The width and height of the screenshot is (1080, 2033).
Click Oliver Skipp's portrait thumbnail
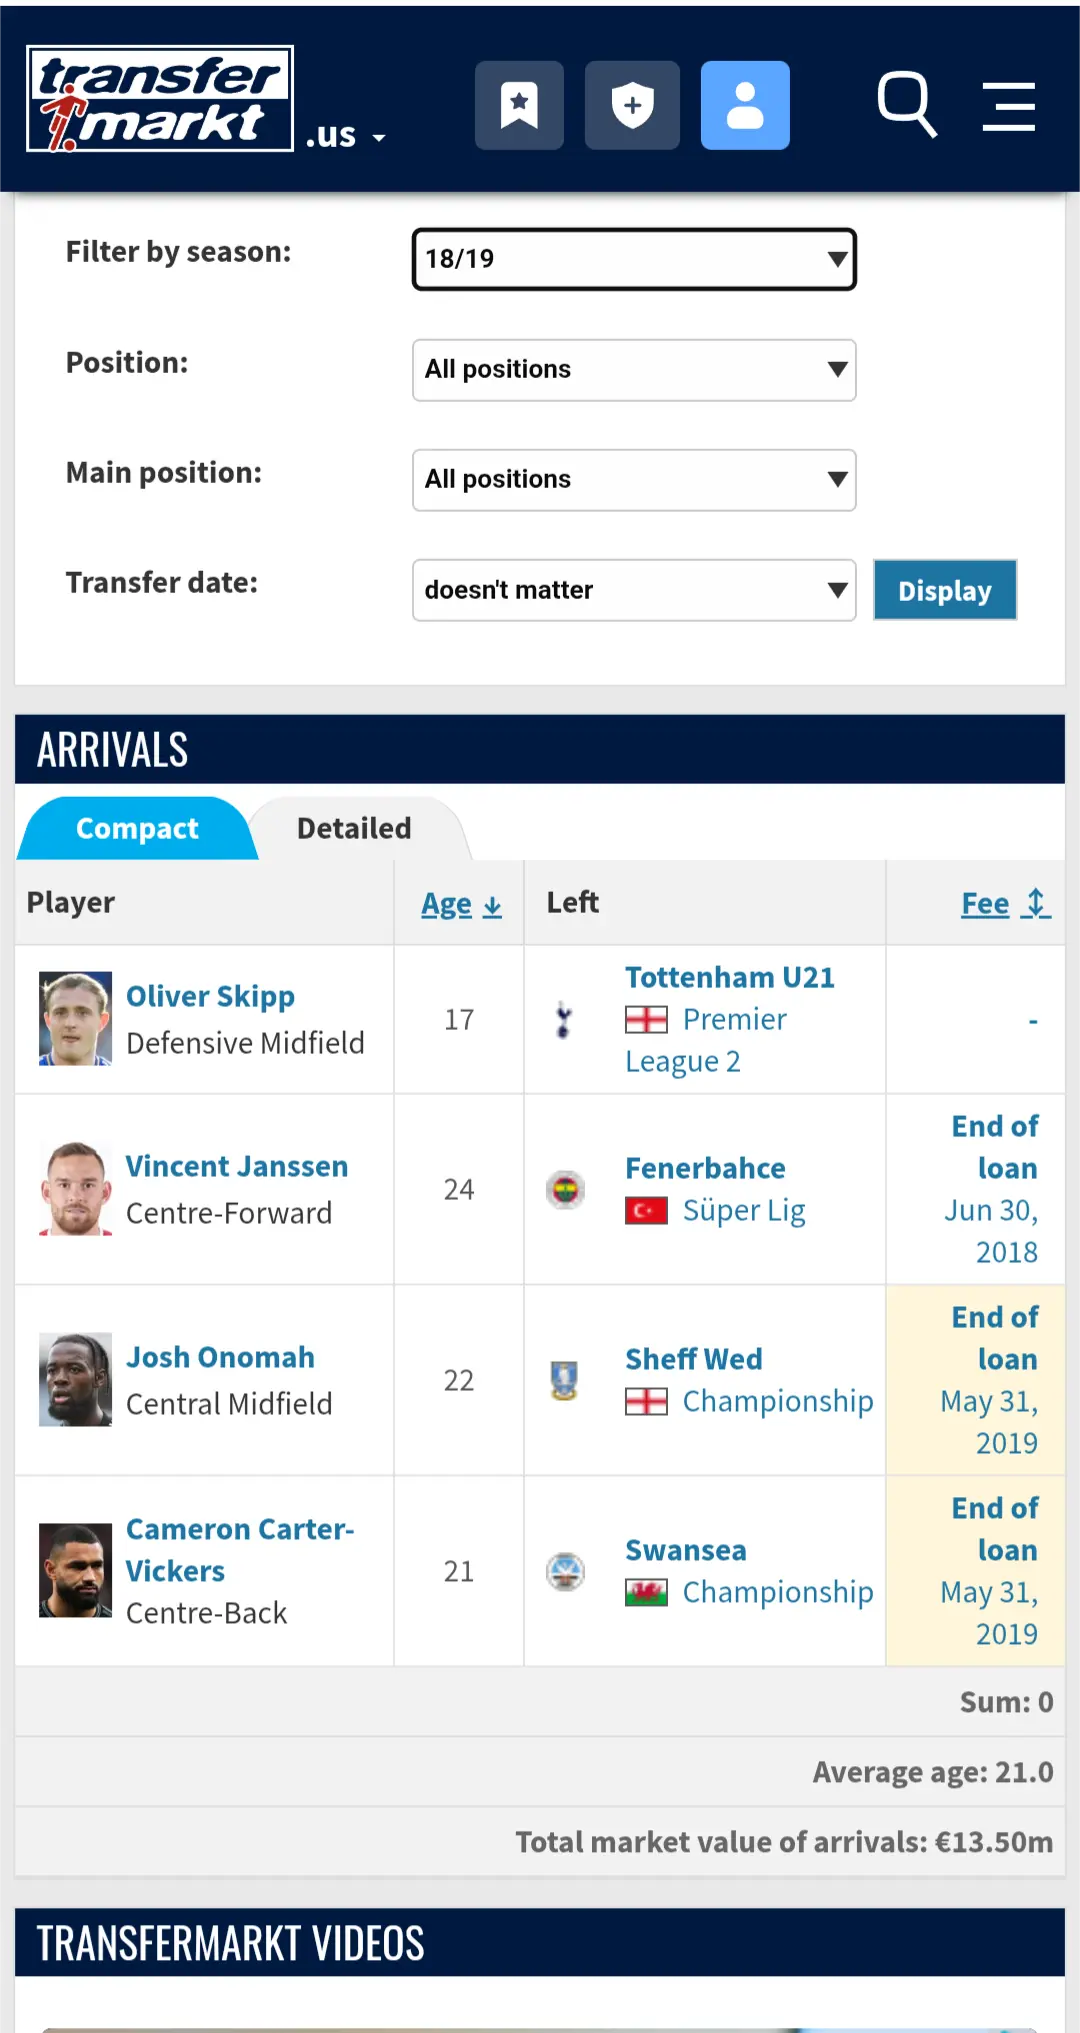75,1019
